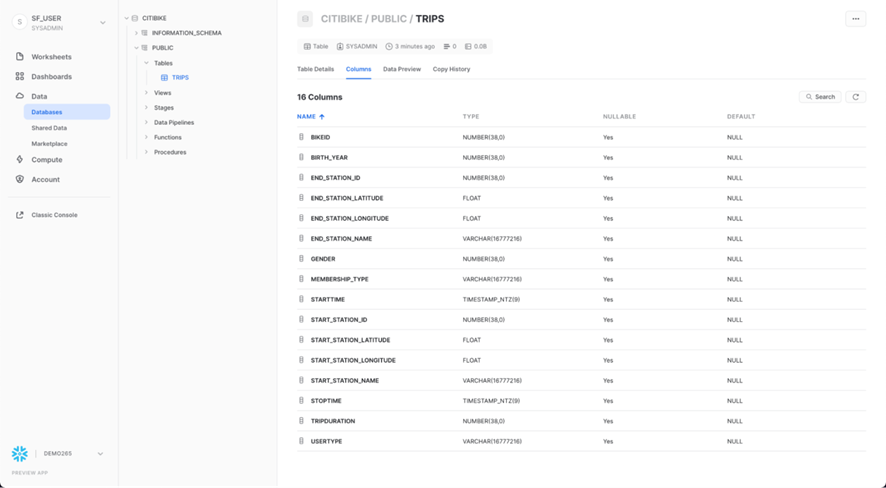The height and width of the screenshot is (488, 886).
Task: Click the Search columns button
Action: point(820,97)
